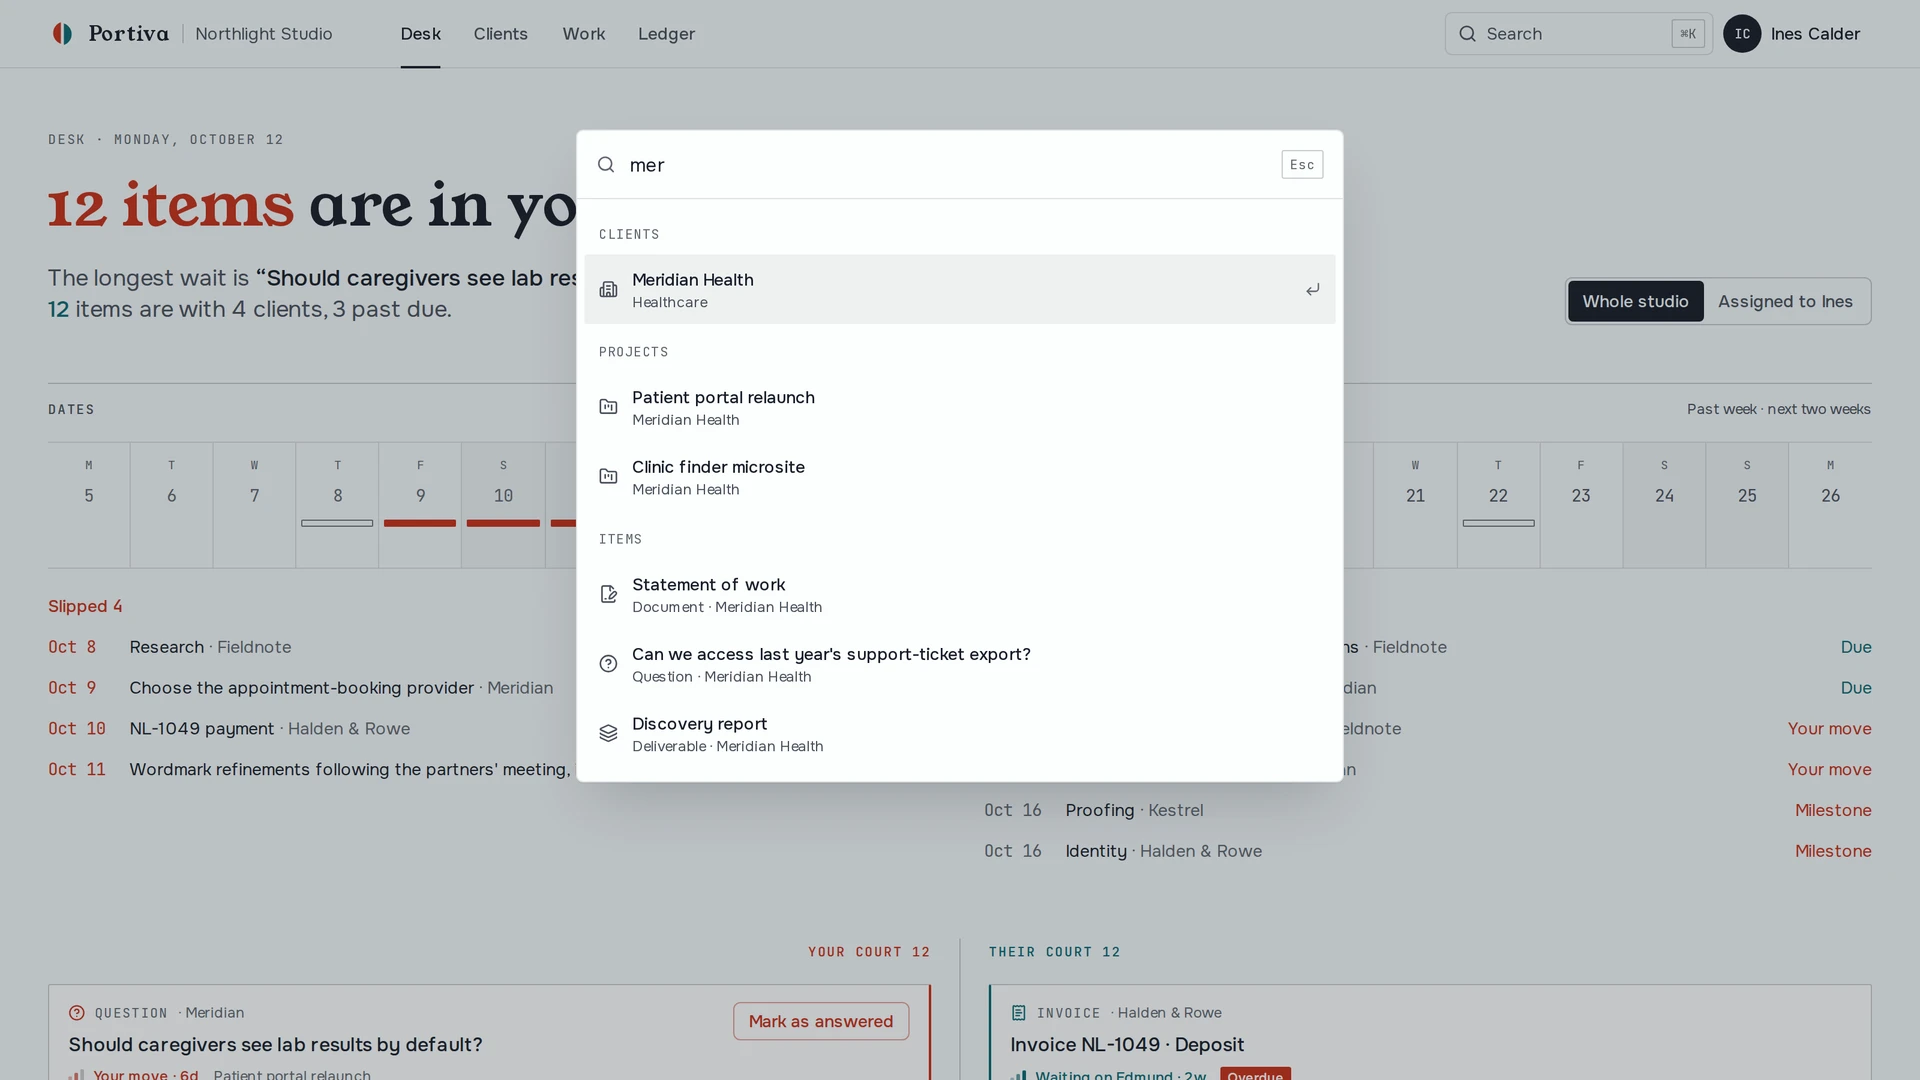Select calendar day Thursday 22
The width and height of the screenshot is (1920, 1080).
1498,505
